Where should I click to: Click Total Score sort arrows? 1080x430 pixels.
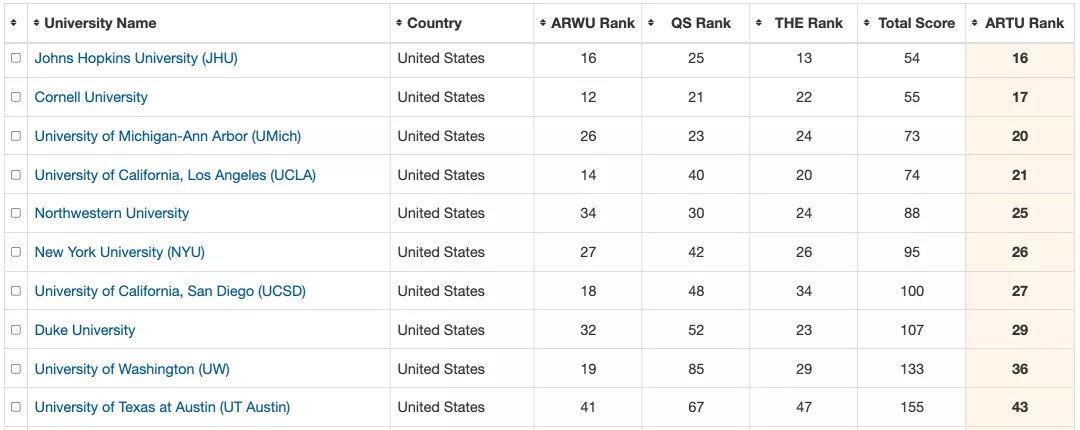[867, 23]
